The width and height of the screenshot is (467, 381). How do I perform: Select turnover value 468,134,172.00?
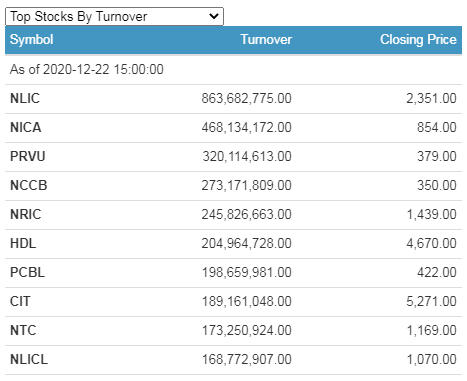click(247, 127)
